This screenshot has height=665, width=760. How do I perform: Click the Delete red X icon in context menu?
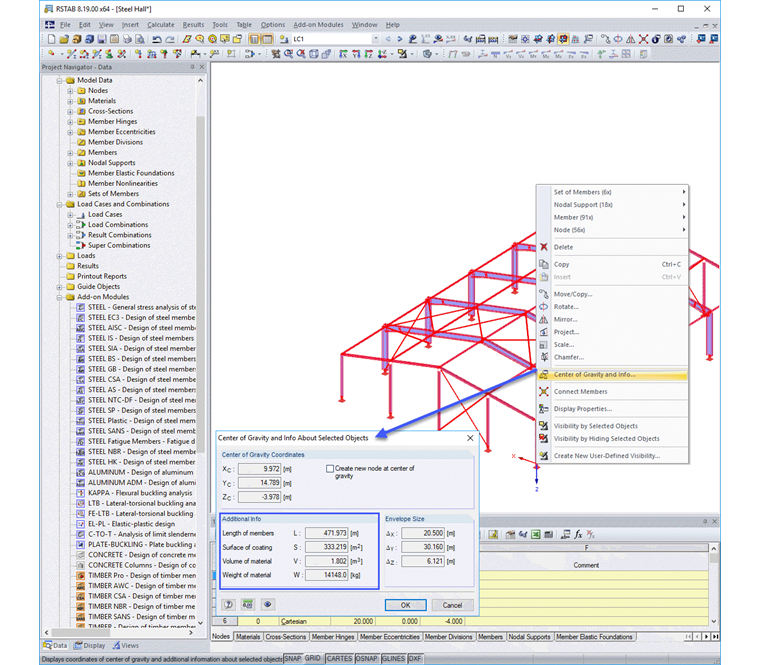click(x=544, y=247)
